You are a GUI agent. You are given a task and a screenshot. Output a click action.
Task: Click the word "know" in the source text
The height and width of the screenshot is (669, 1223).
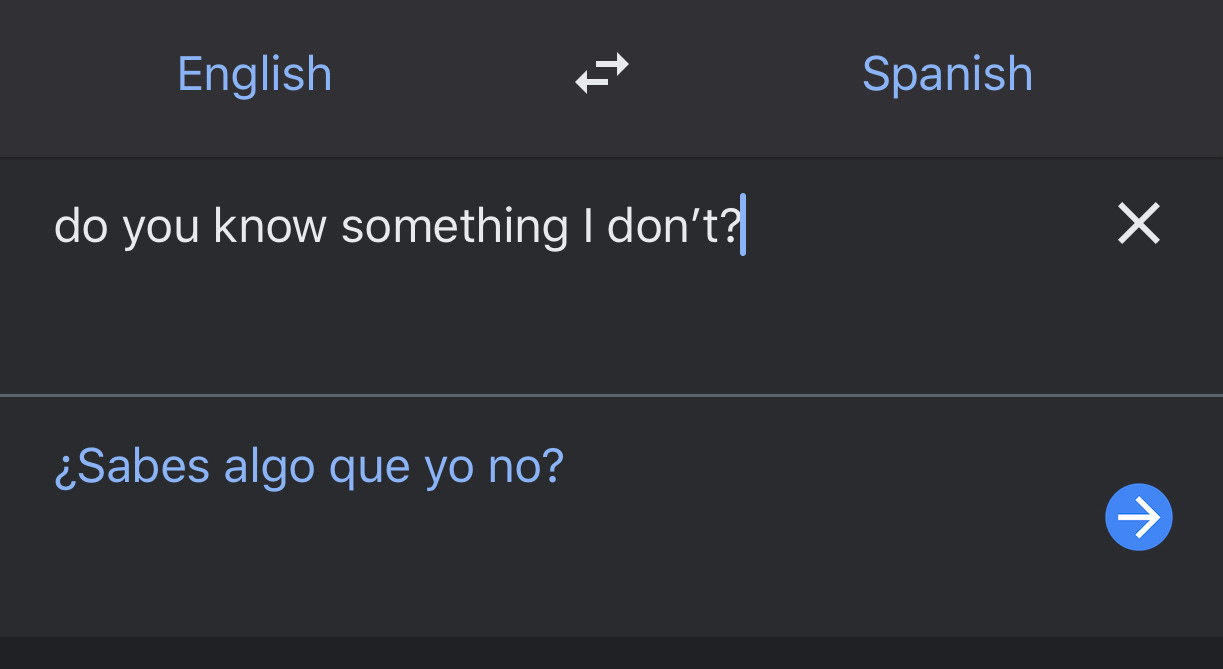(x=270, y=225)
